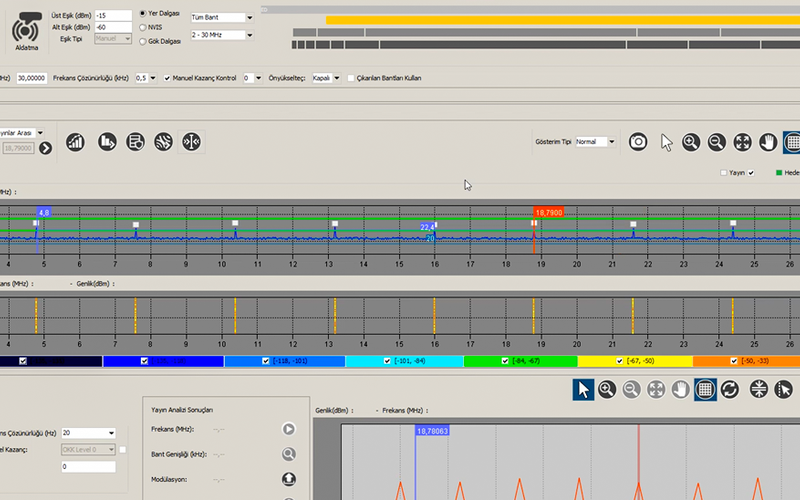Select the Gök Dalgası radio button
Screen dimensions: 800x500
[143, 42]
